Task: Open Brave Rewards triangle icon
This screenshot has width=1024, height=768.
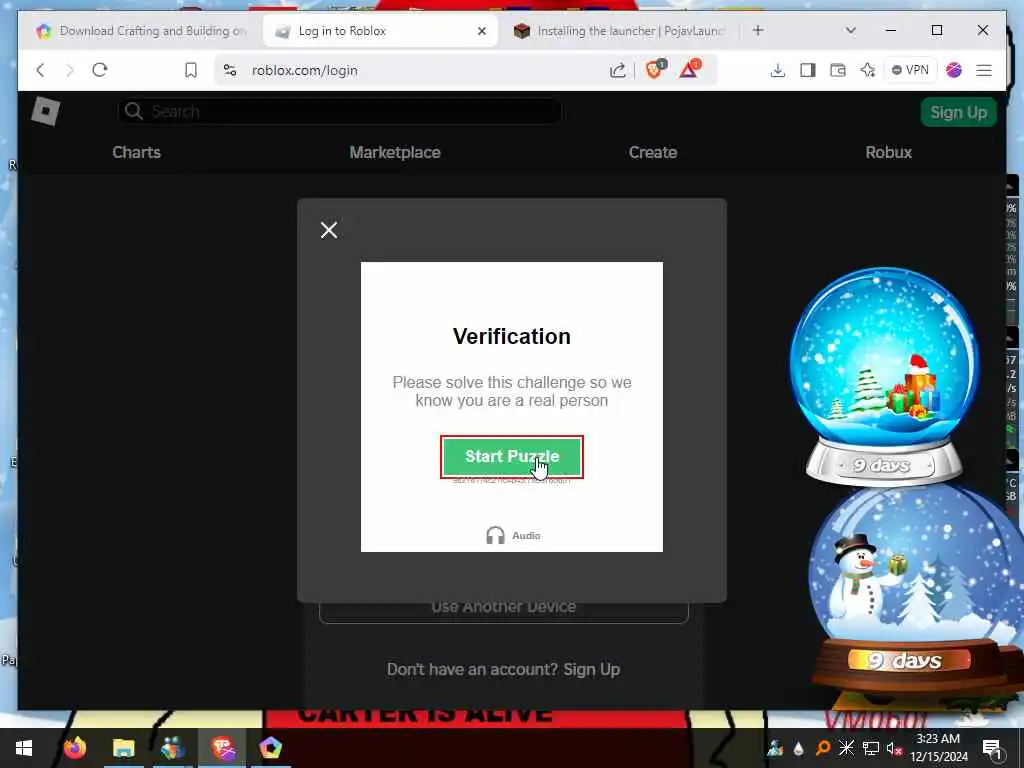Action: click(x=690, y=69)
